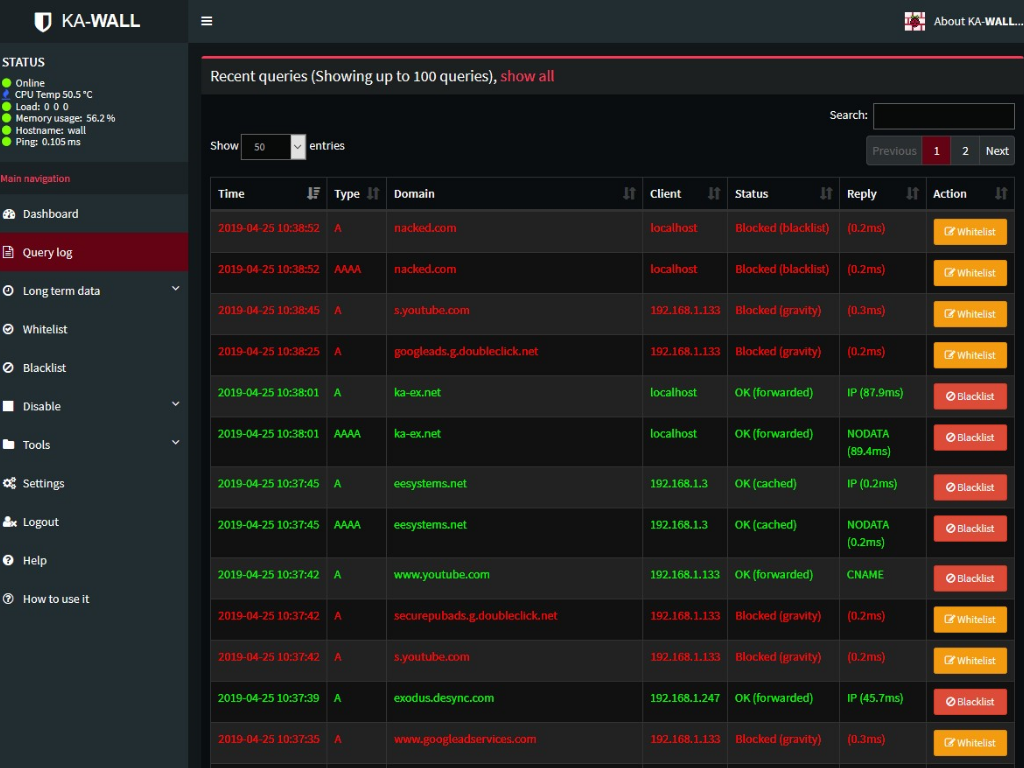Go to the Next page of results

click(997, 151)
